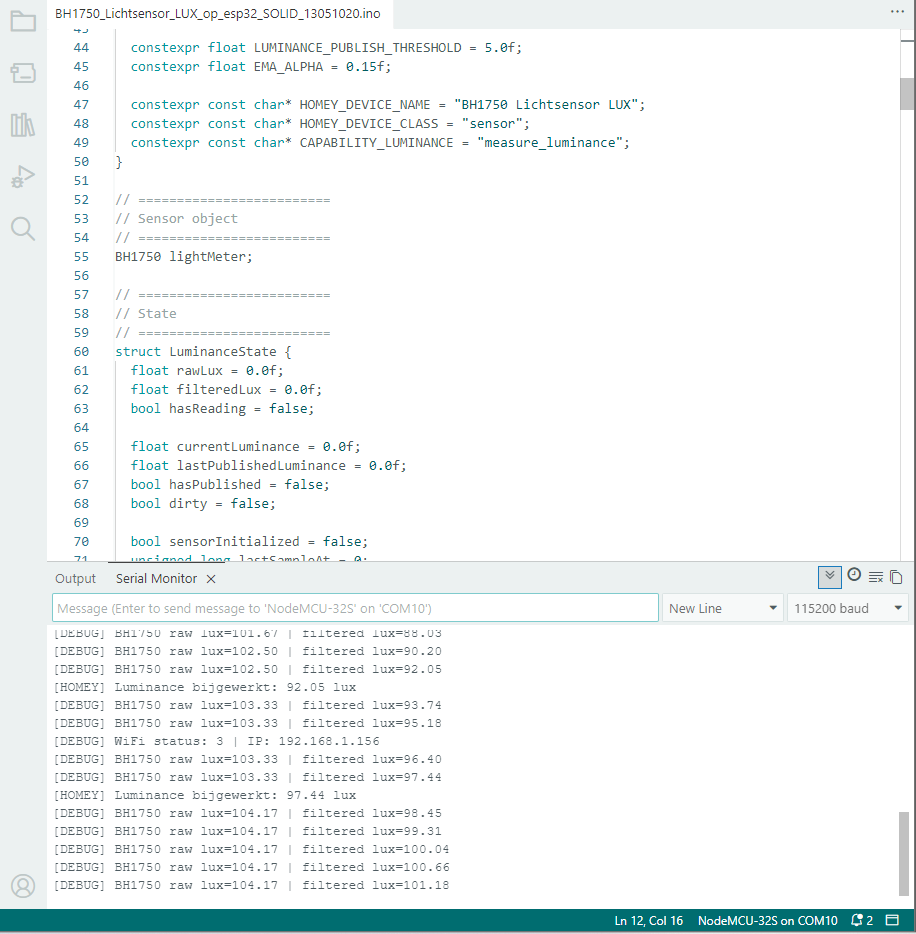Viewport: 916px width, 934px height.
Task: Click 'float currentLuminance = 0.0f;' line
Action: 245,447
